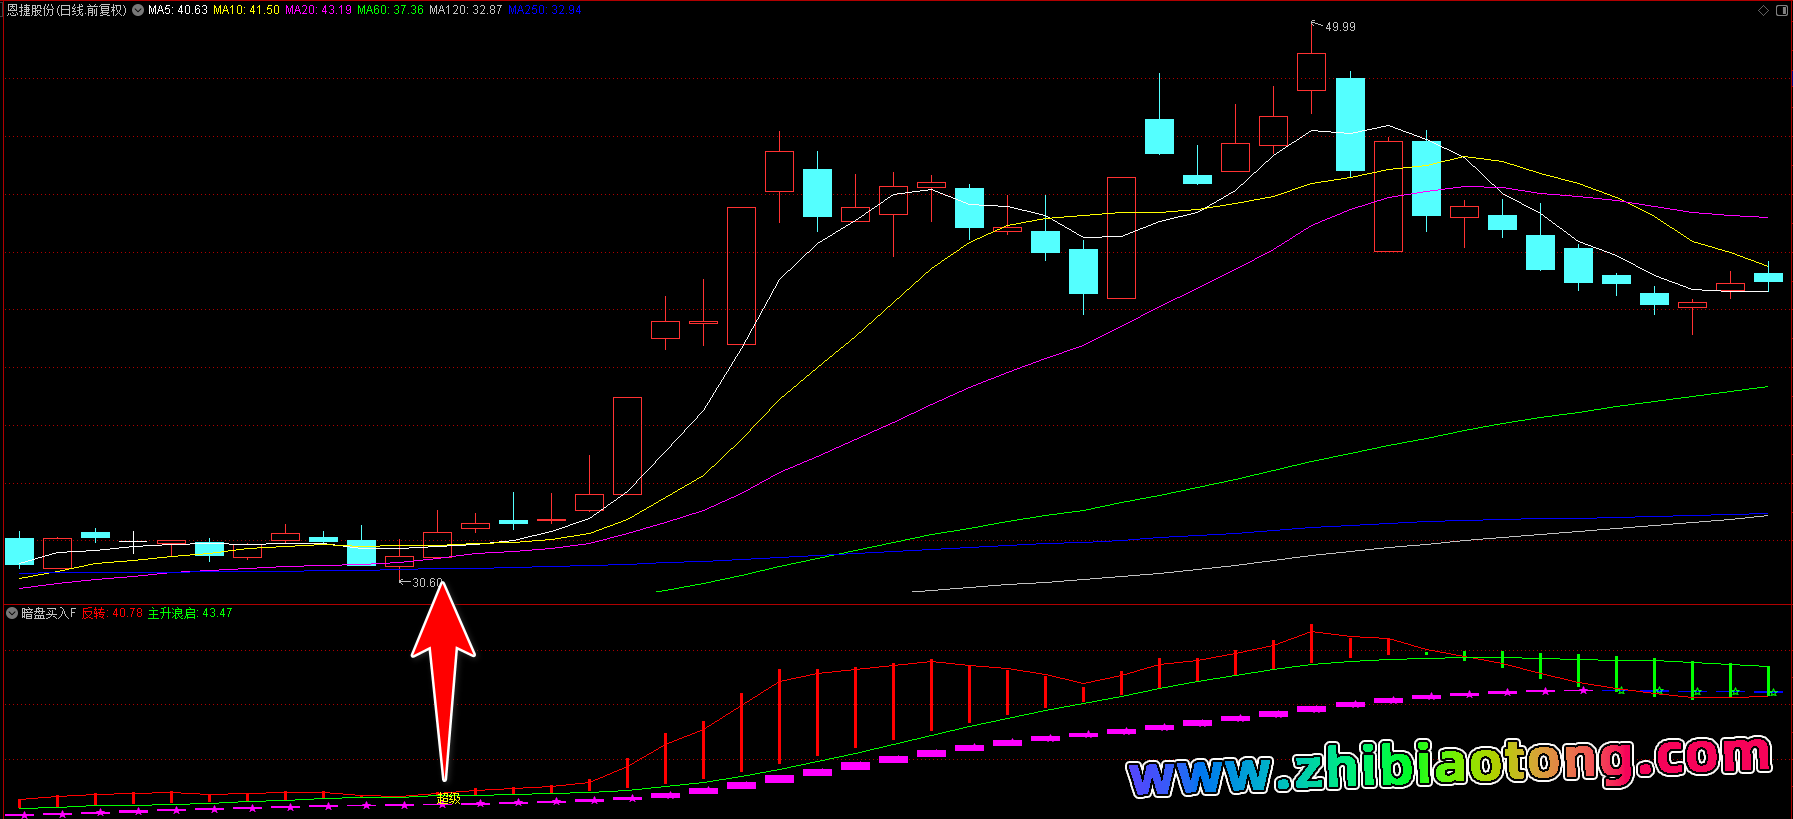1793x819 pixels.
Task: Click the magenta MA20: 43.19 label
Action: [318, 10]
